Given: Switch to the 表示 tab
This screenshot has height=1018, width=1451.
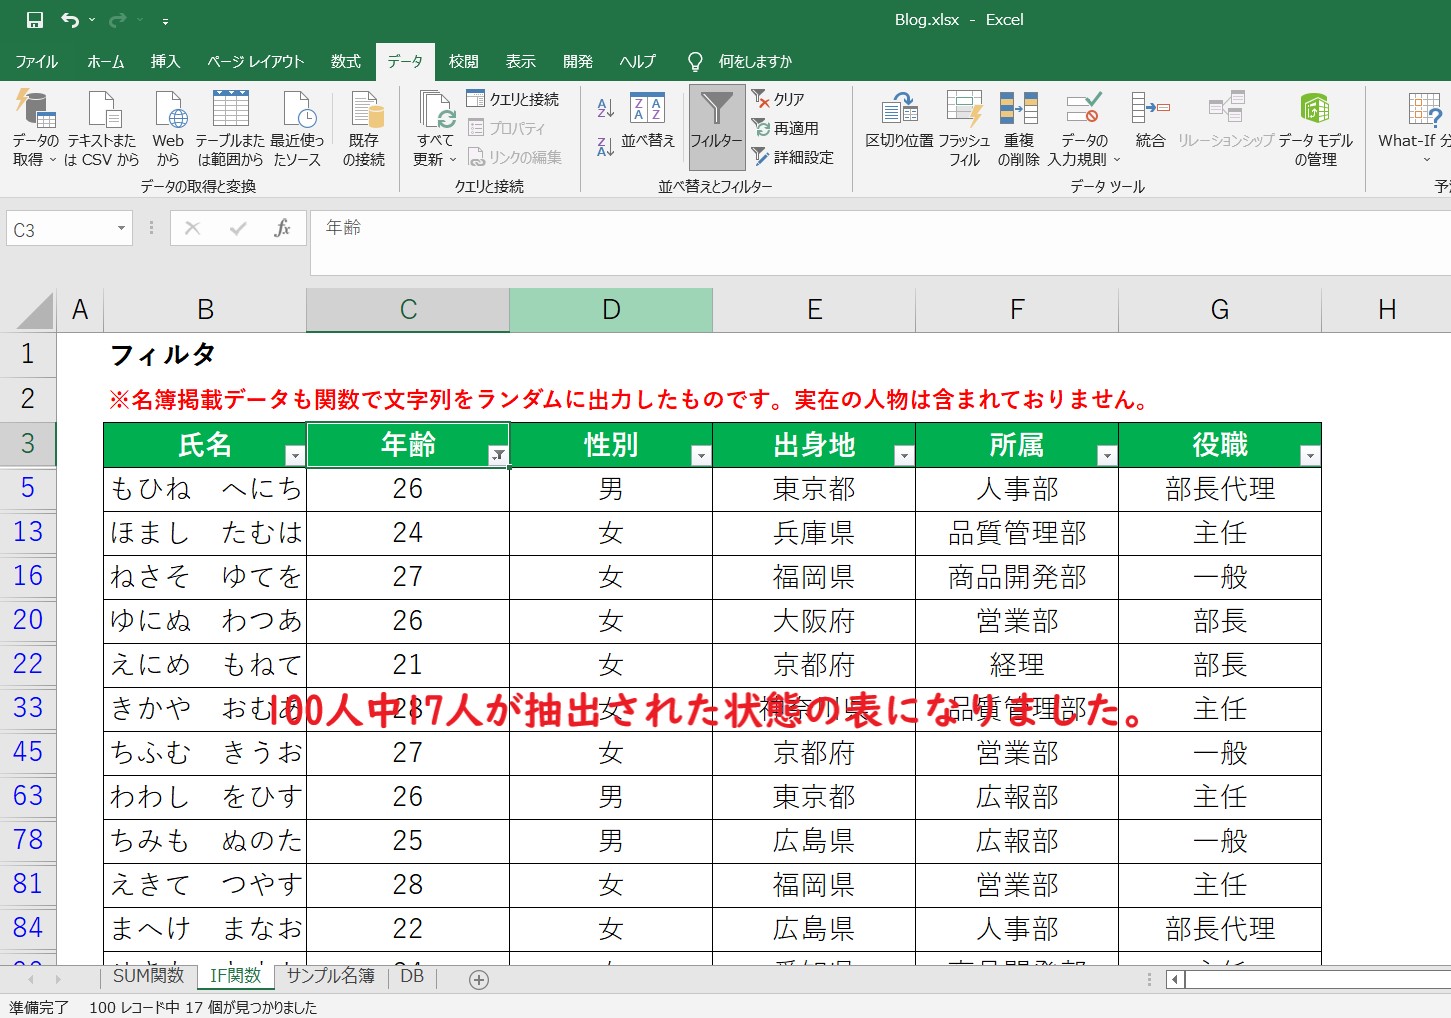Looking at the screenshot, I should pos(521,62).
